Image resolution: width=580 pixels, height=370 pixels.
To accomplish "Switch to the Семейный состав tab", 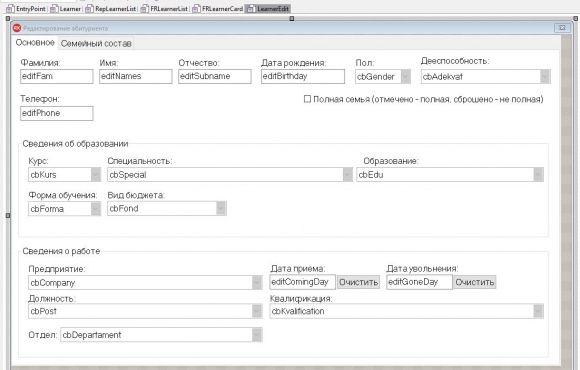I will (96, 44).
